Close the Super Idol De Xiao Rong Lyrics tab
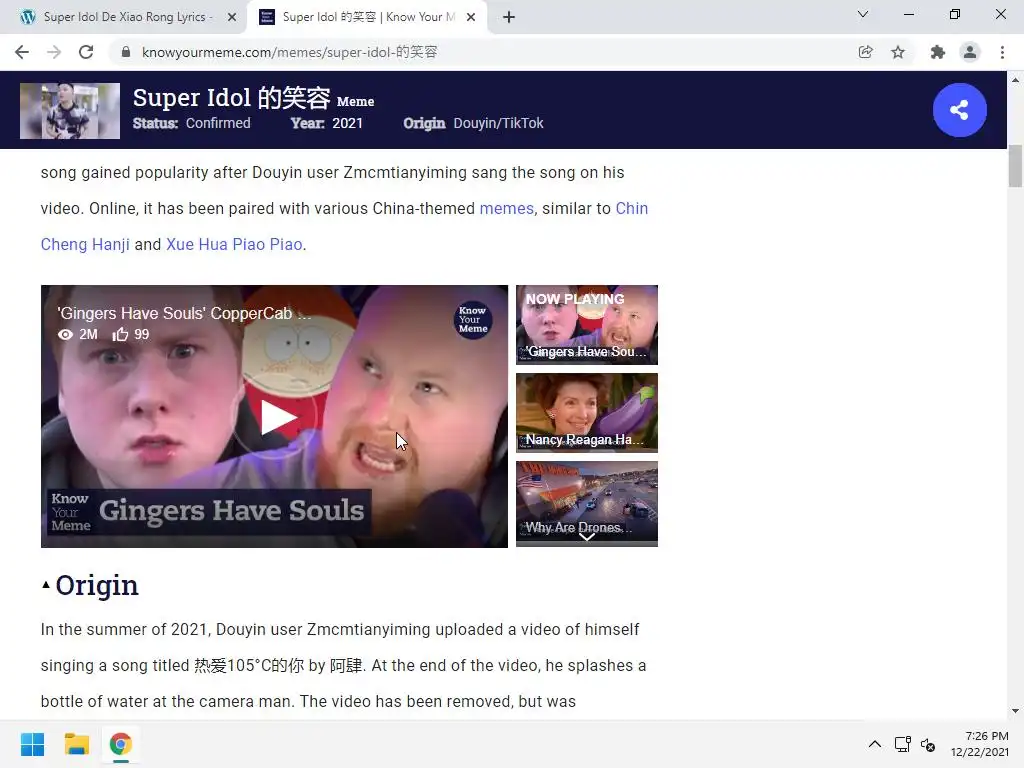This screenshot has height=768, width=1024. [x=232, y=17]
